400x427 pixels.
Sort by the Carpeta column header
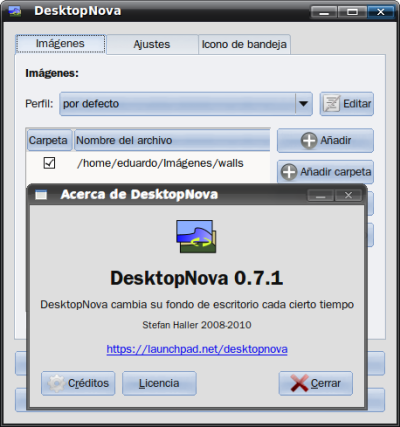(49, 140)
